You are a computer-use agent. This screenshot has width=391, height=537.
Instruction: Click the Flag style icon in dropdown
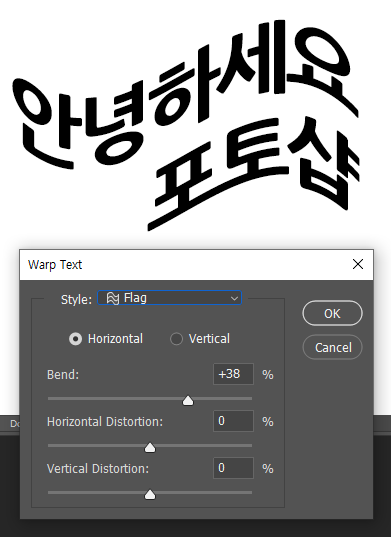pyautogui.click(x=113, y=298)
